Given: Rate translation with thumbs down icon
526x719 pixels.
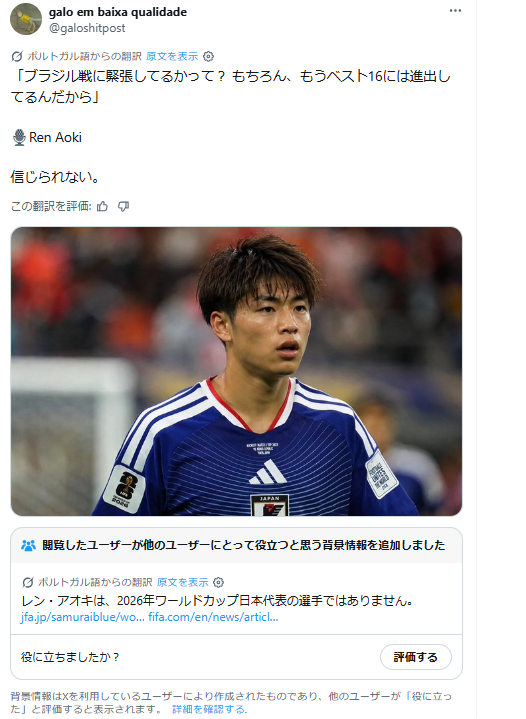Looking at the screenshot, I should [123, 206].
